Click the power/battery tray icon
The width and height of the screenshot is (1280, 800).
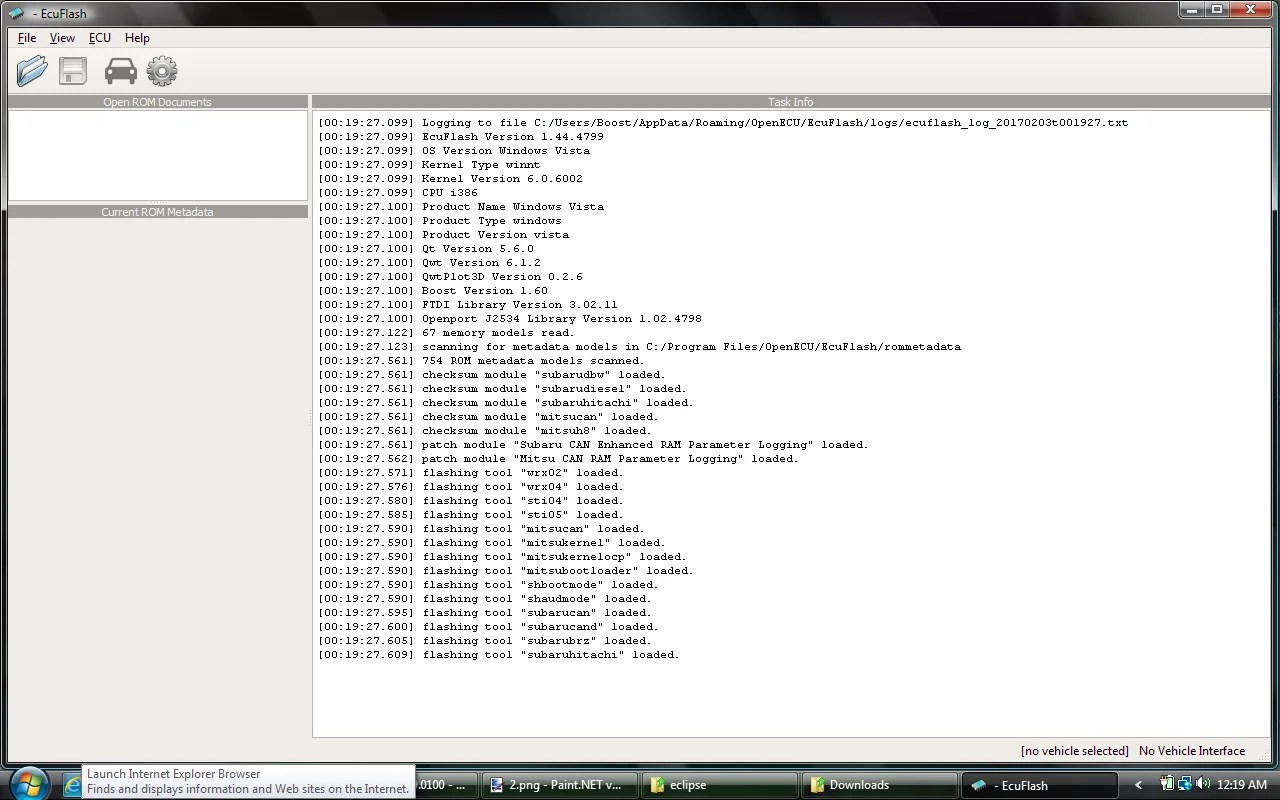coord(1167,784)
